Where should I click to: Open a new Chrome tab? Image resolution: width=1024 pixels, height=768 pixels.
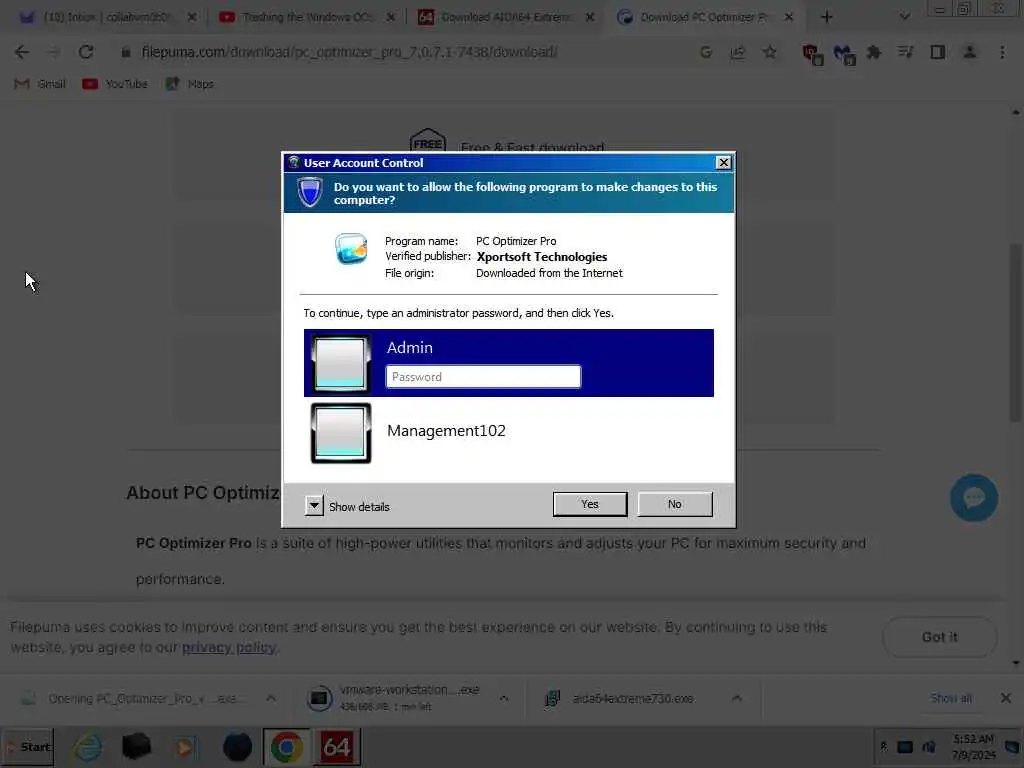click(826, 18)
